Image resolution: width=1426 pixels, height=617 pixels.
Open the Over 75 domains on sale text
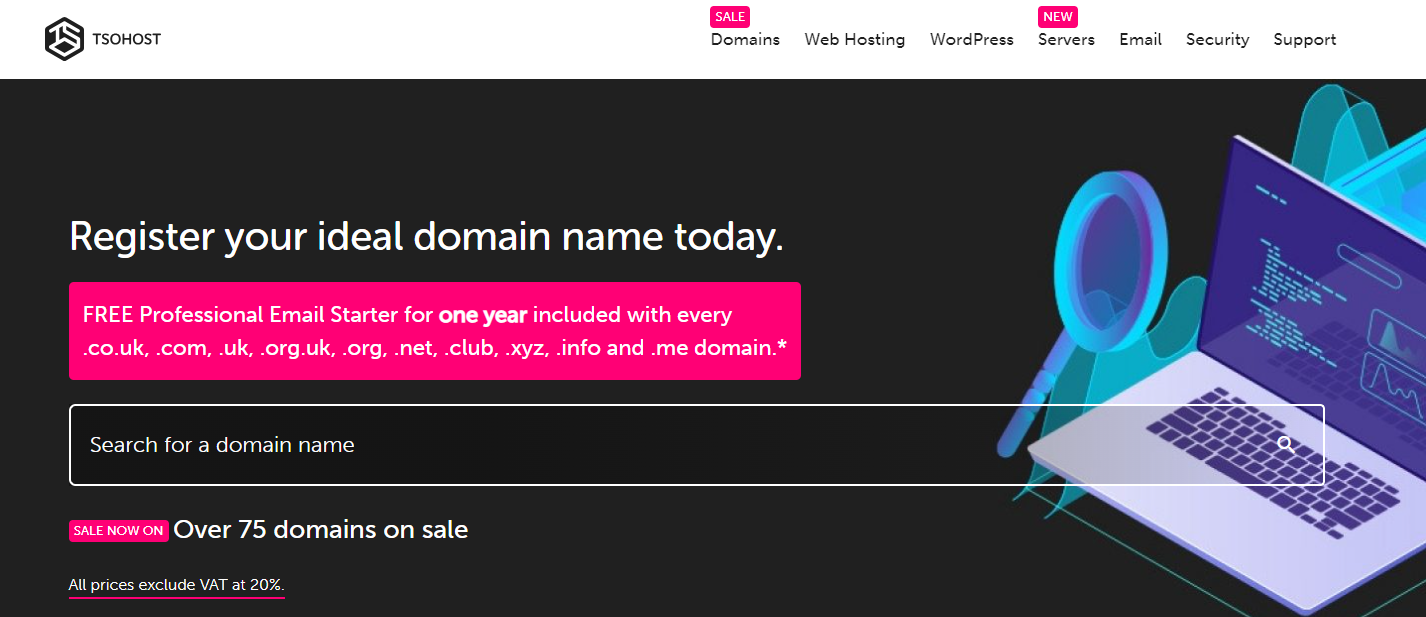coord(320,530)
